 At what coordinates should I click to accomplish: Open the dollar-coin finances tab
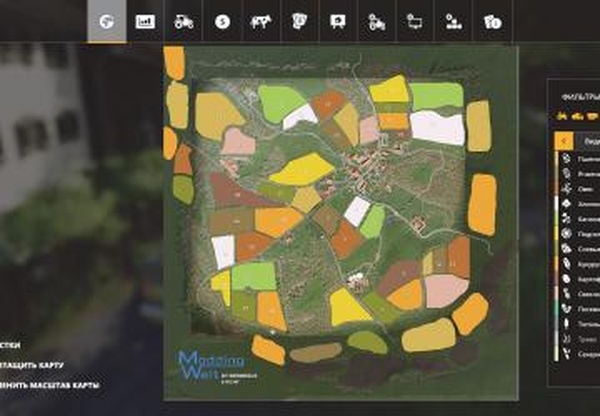point(222,21)
